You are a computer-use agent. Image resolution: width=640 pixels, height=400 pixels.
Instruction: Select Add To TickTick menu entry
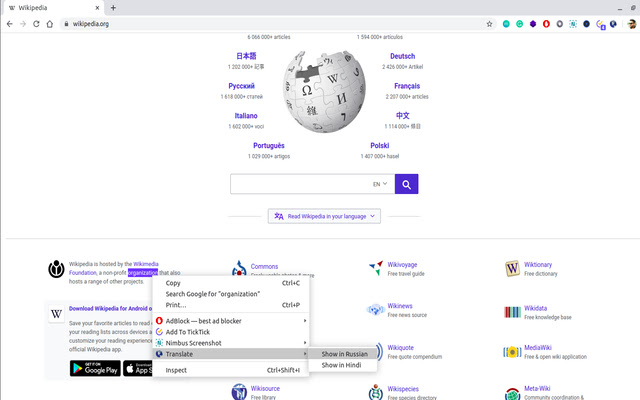pos(188,331)
